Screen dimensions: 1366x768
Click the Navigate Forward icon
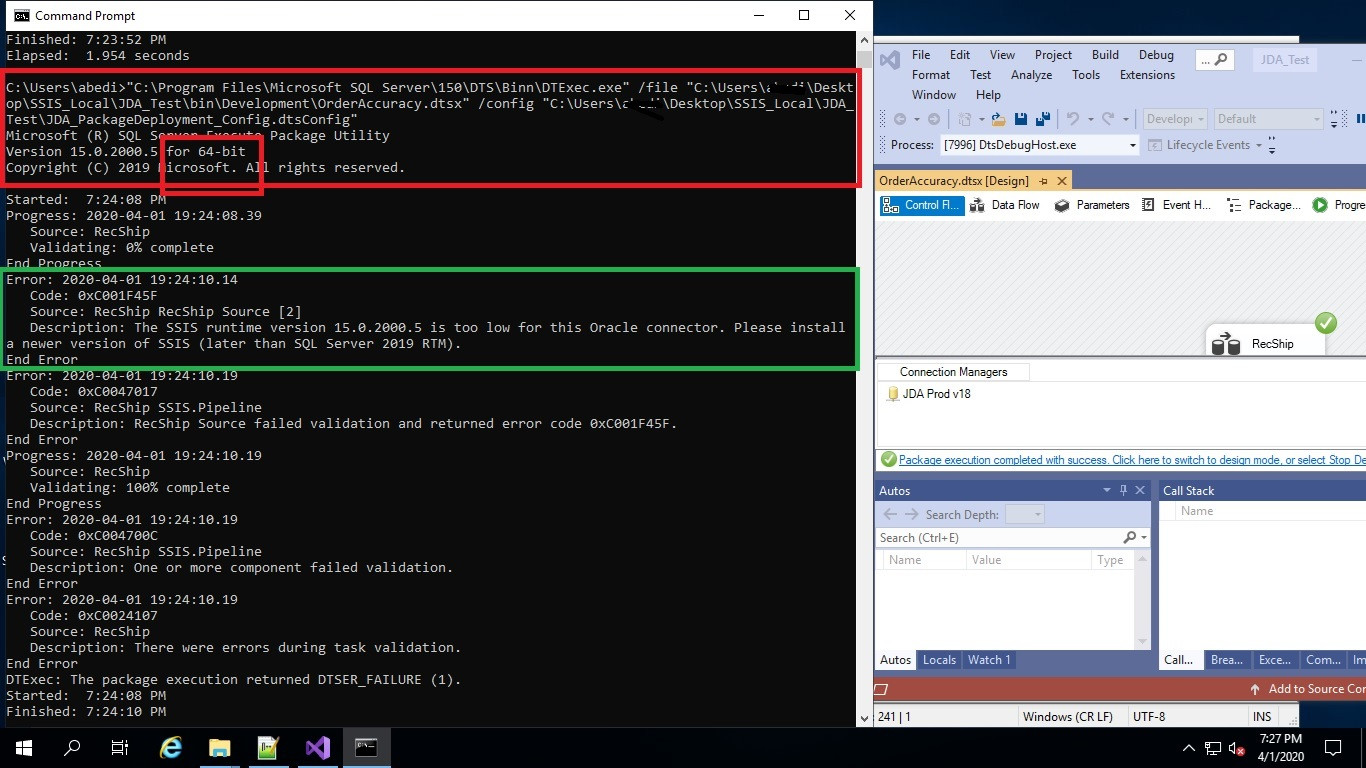click(x=933, y=119)
